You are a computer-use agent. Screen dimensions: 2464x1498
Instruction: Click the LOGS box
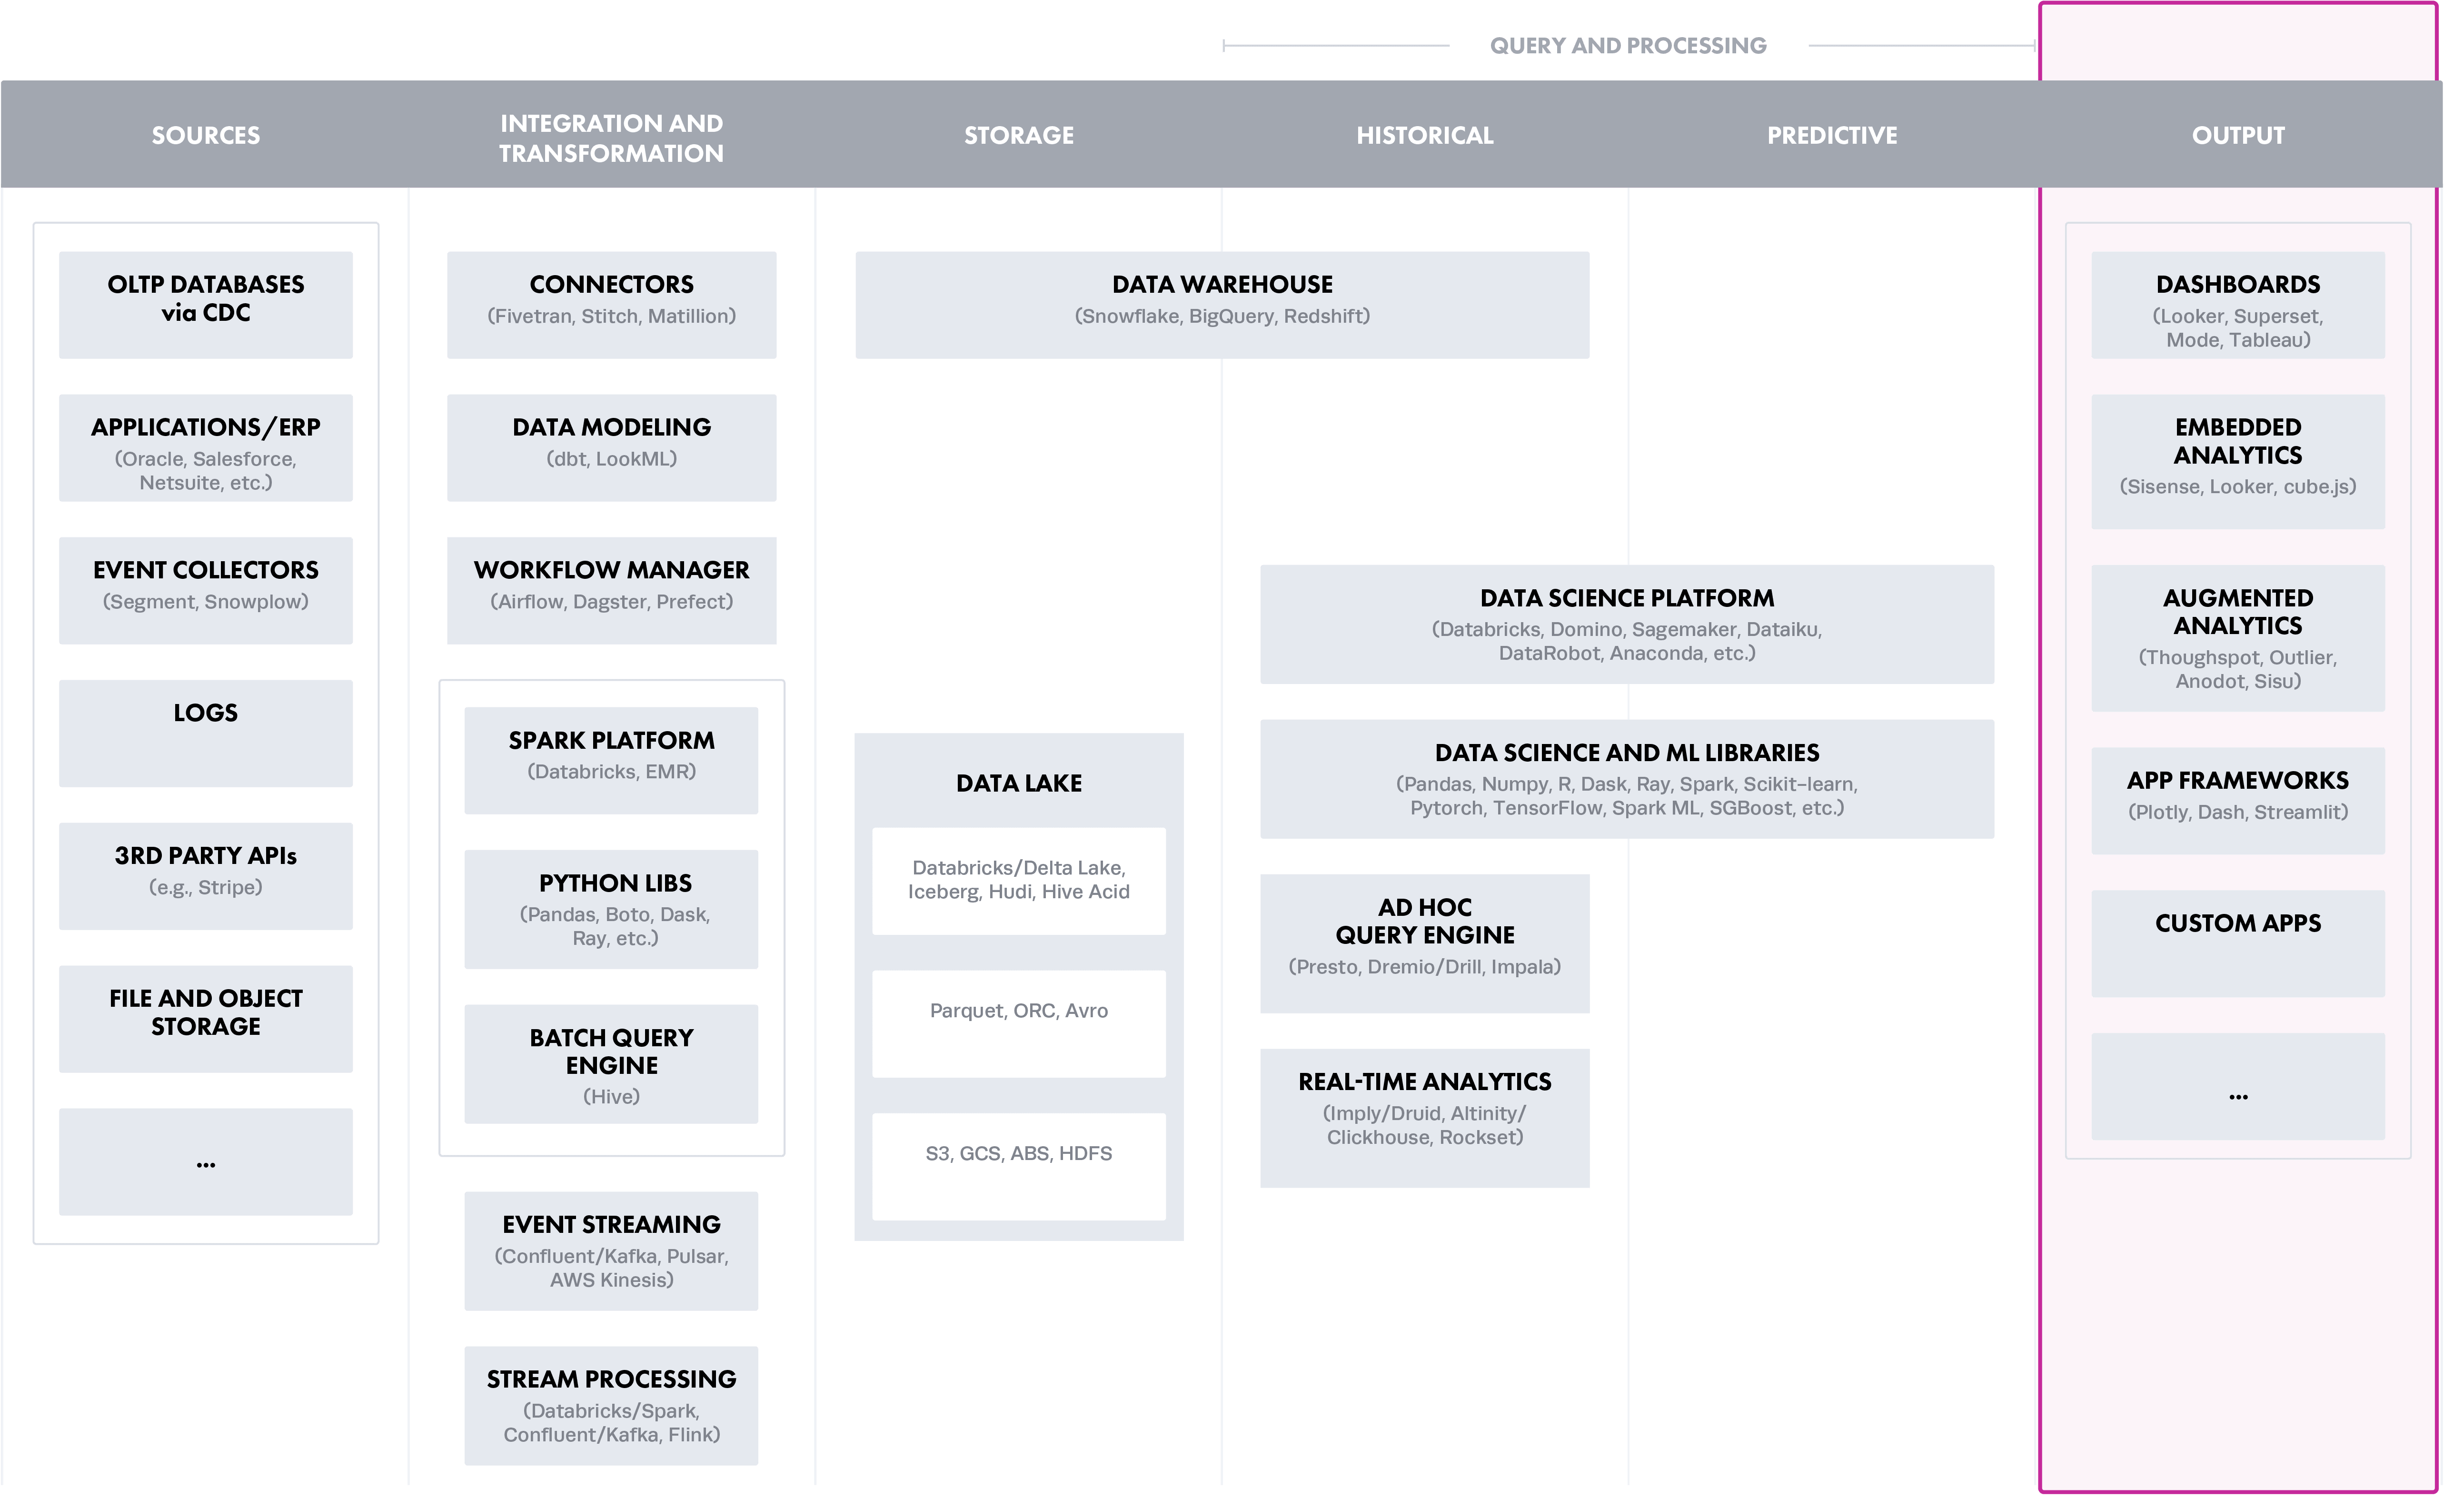[x=206, y=734]
